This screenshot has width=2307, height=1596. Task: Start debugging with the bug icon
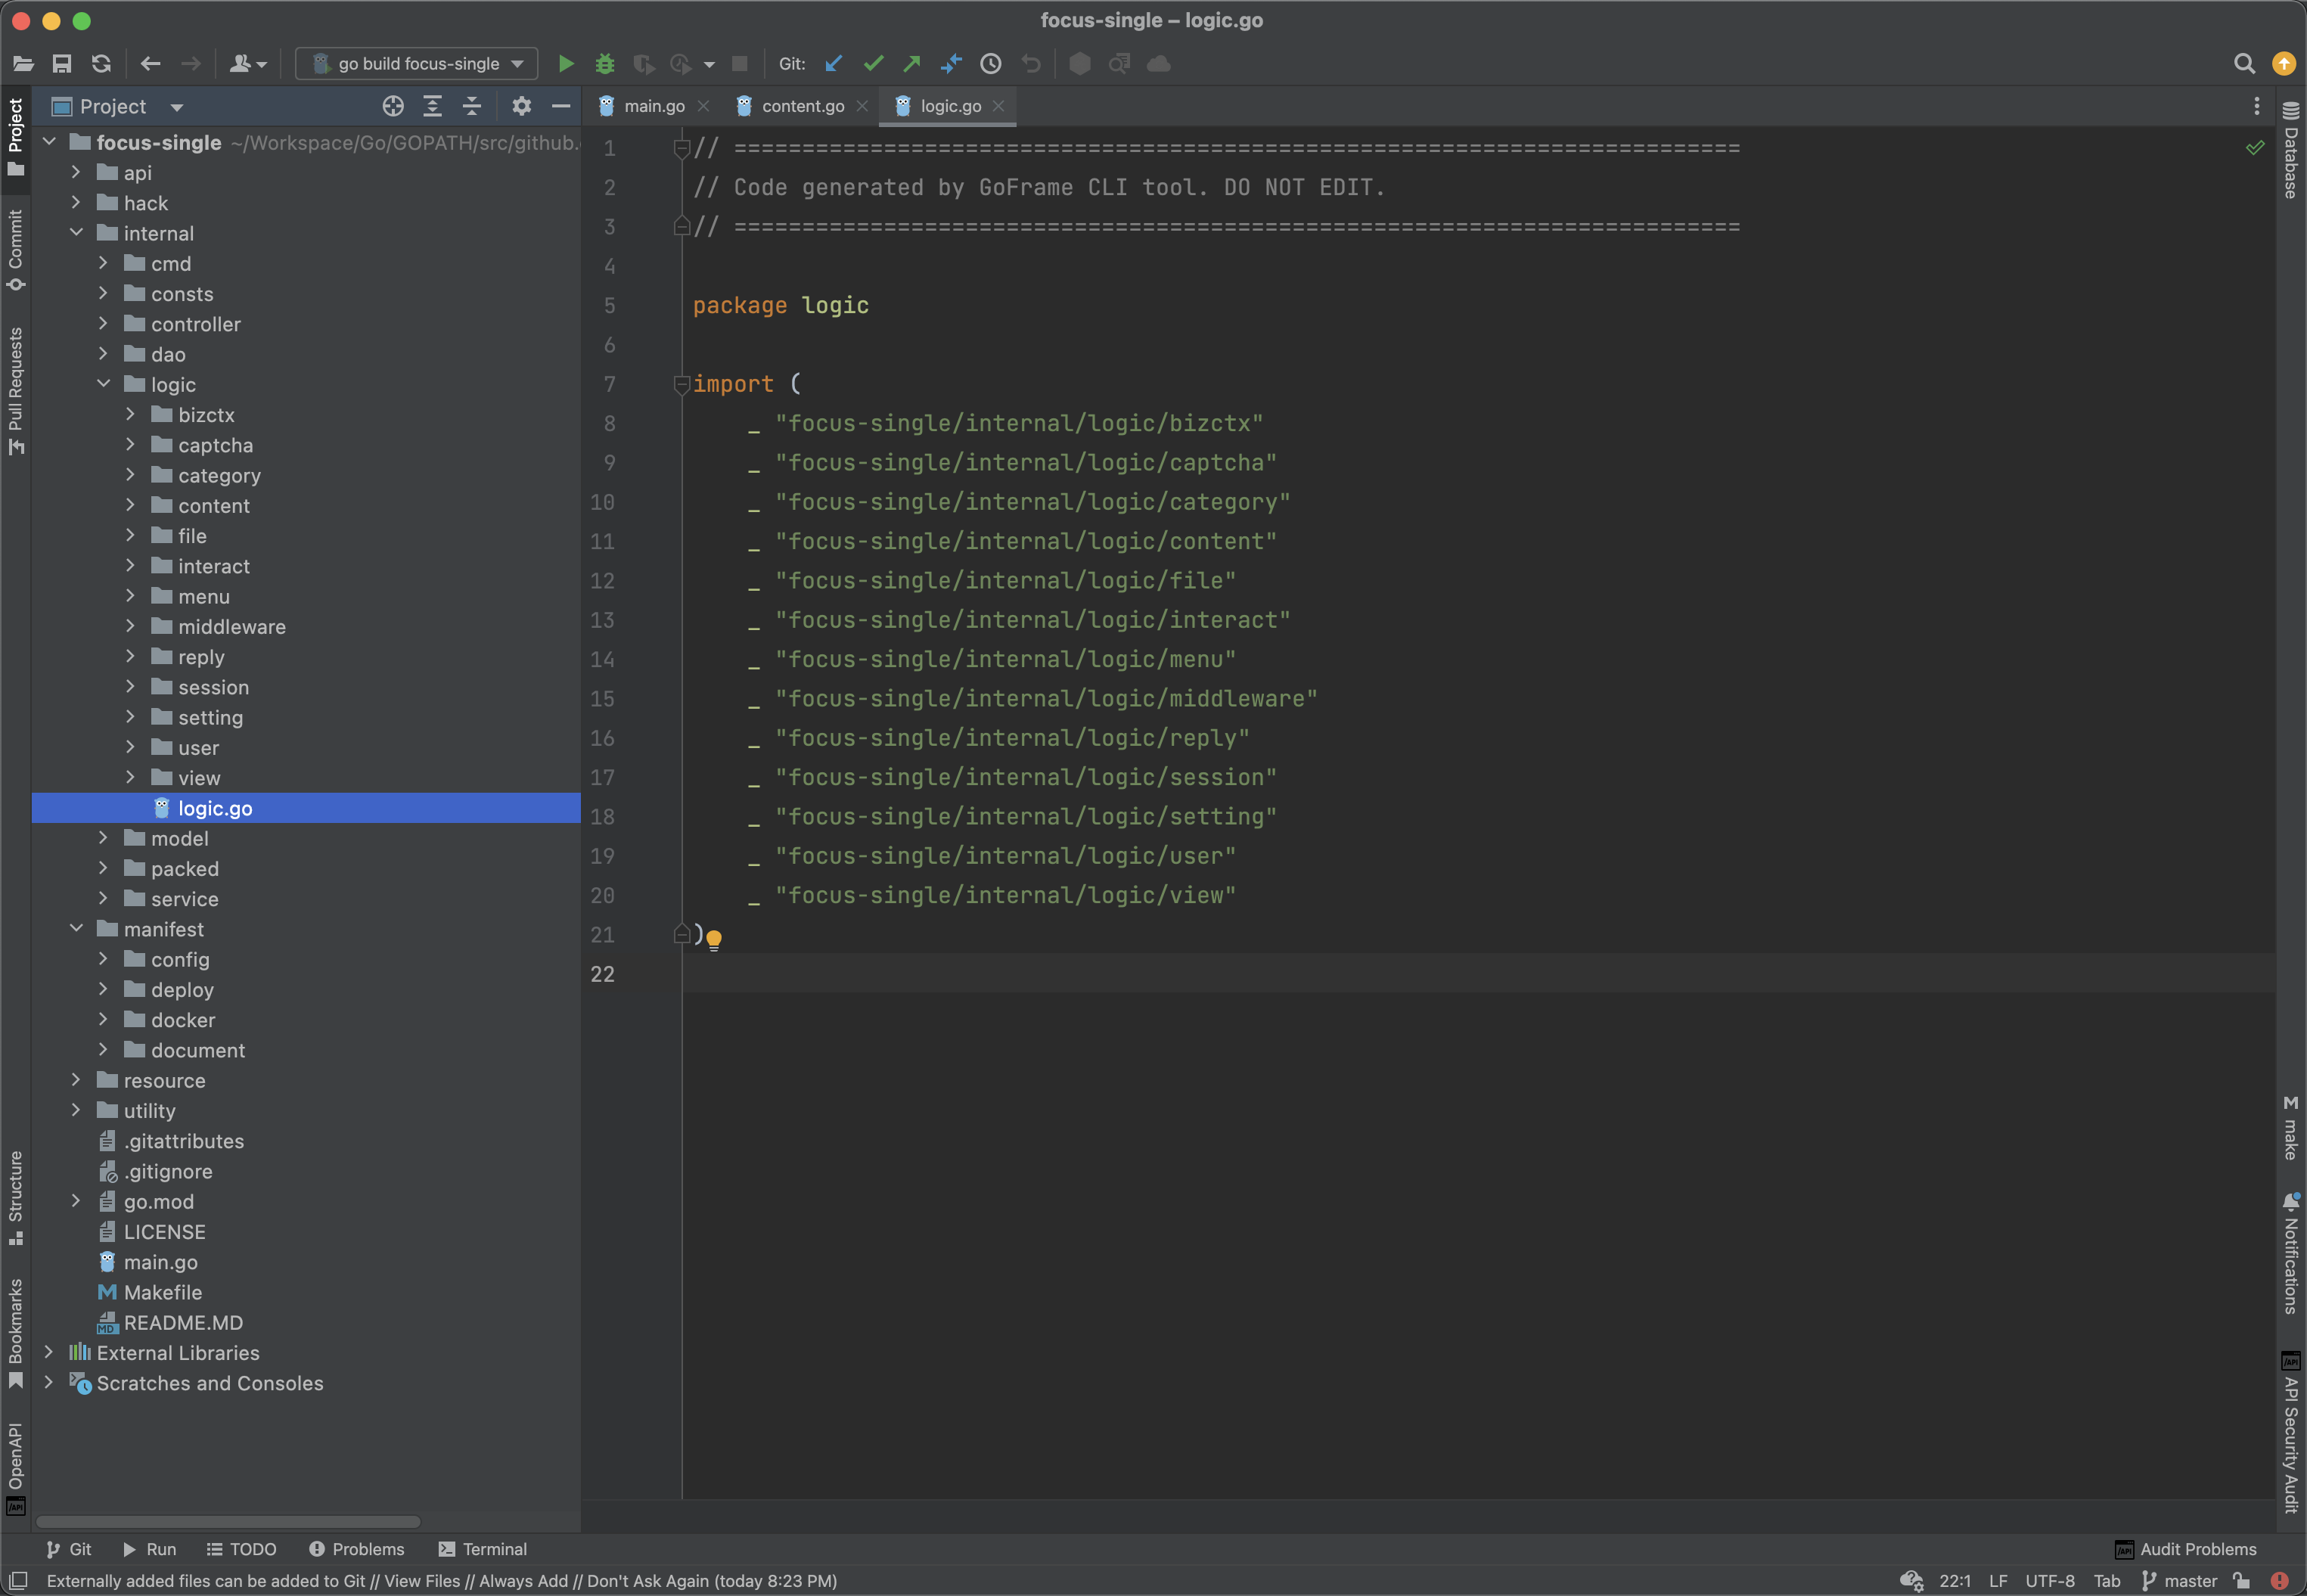605,63
